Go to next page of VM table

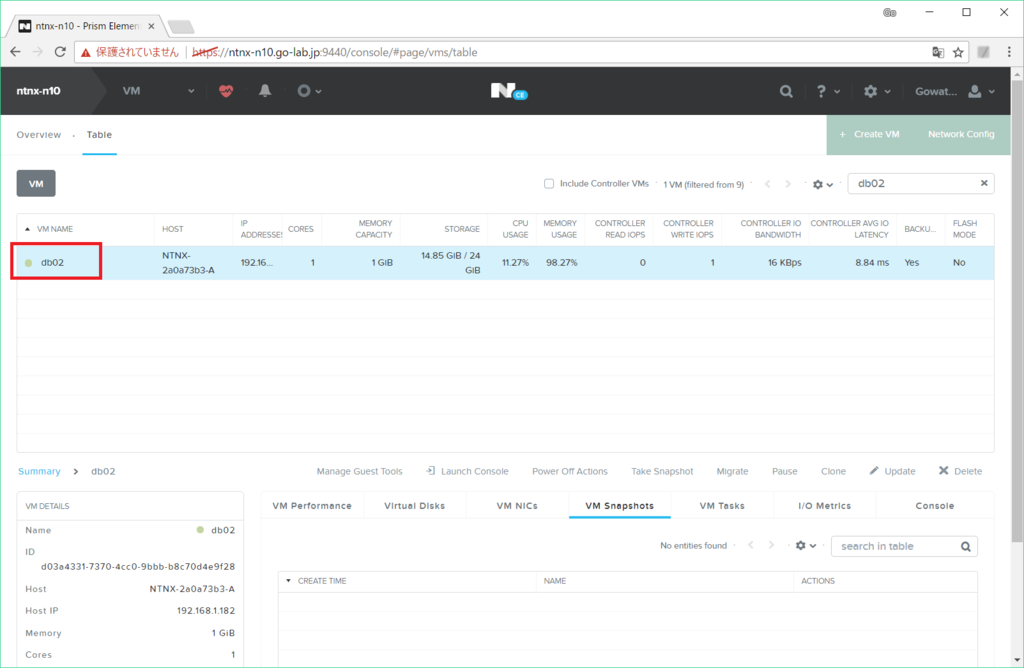pyautogui.click(x=788, y=184)
